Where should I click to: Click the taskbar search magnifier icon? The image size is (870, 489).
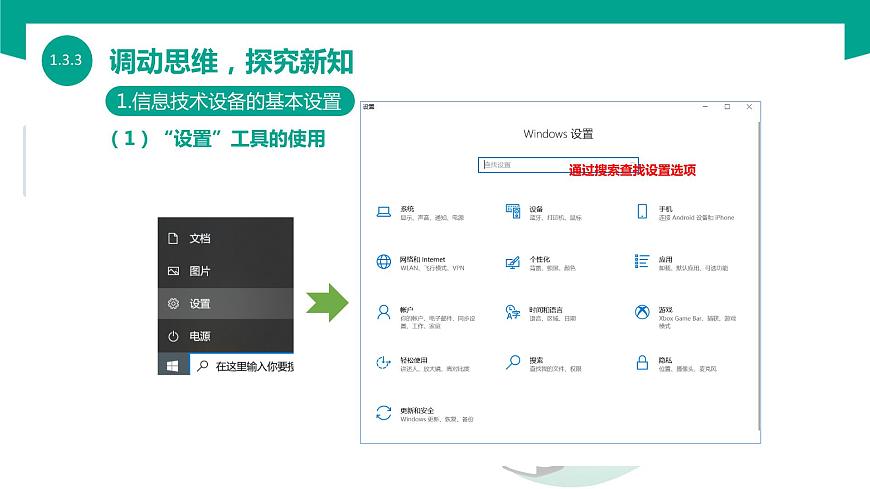tap(203, 366)
